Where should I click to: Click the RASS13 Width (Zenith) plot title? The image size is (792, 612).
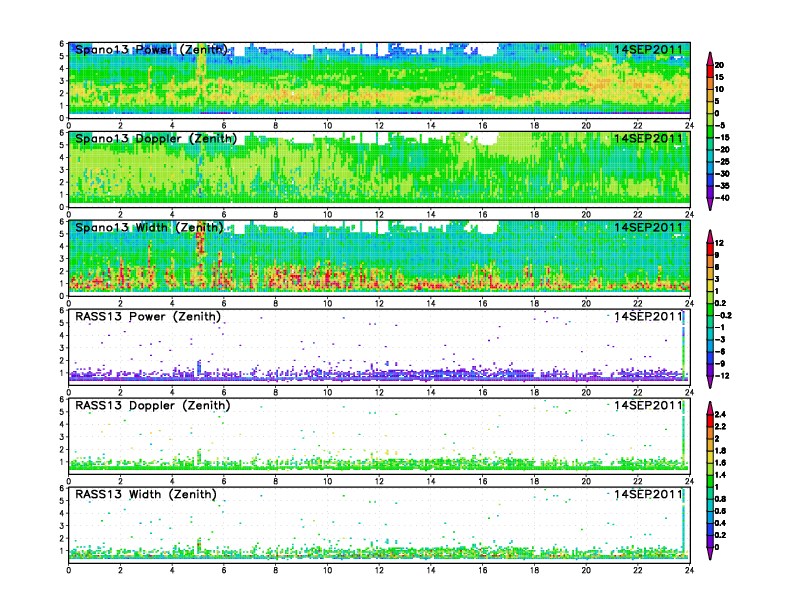146,495
